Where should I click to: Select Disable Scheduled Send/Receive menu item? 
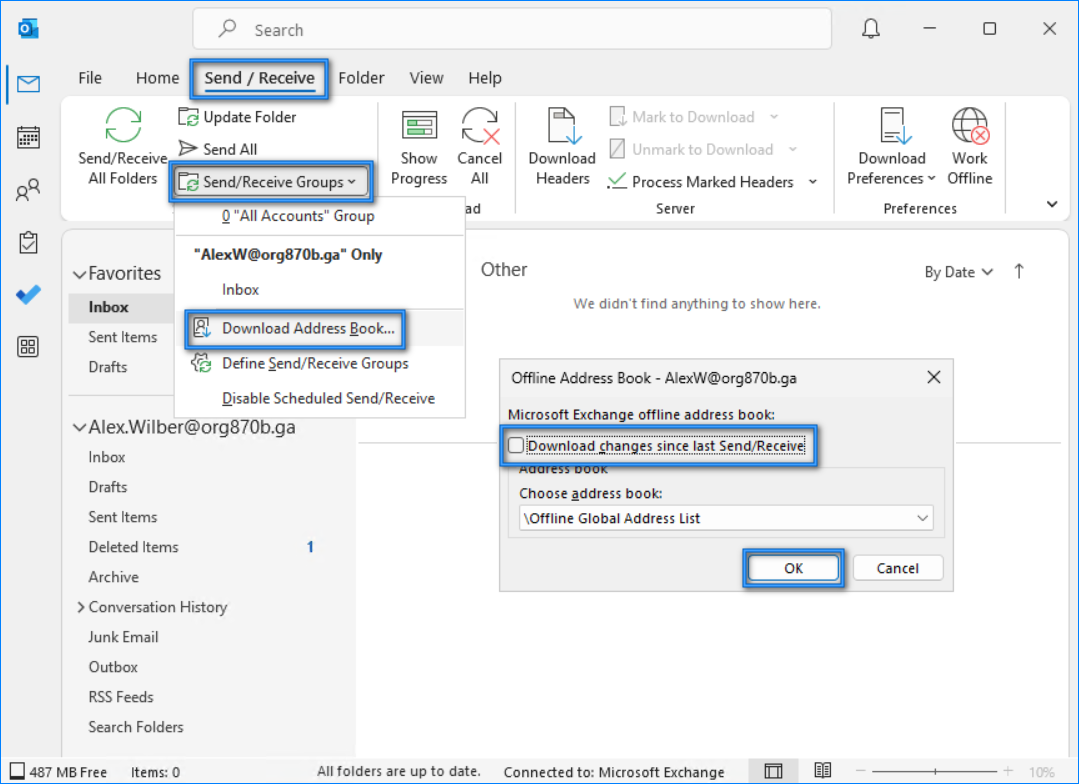321,398
